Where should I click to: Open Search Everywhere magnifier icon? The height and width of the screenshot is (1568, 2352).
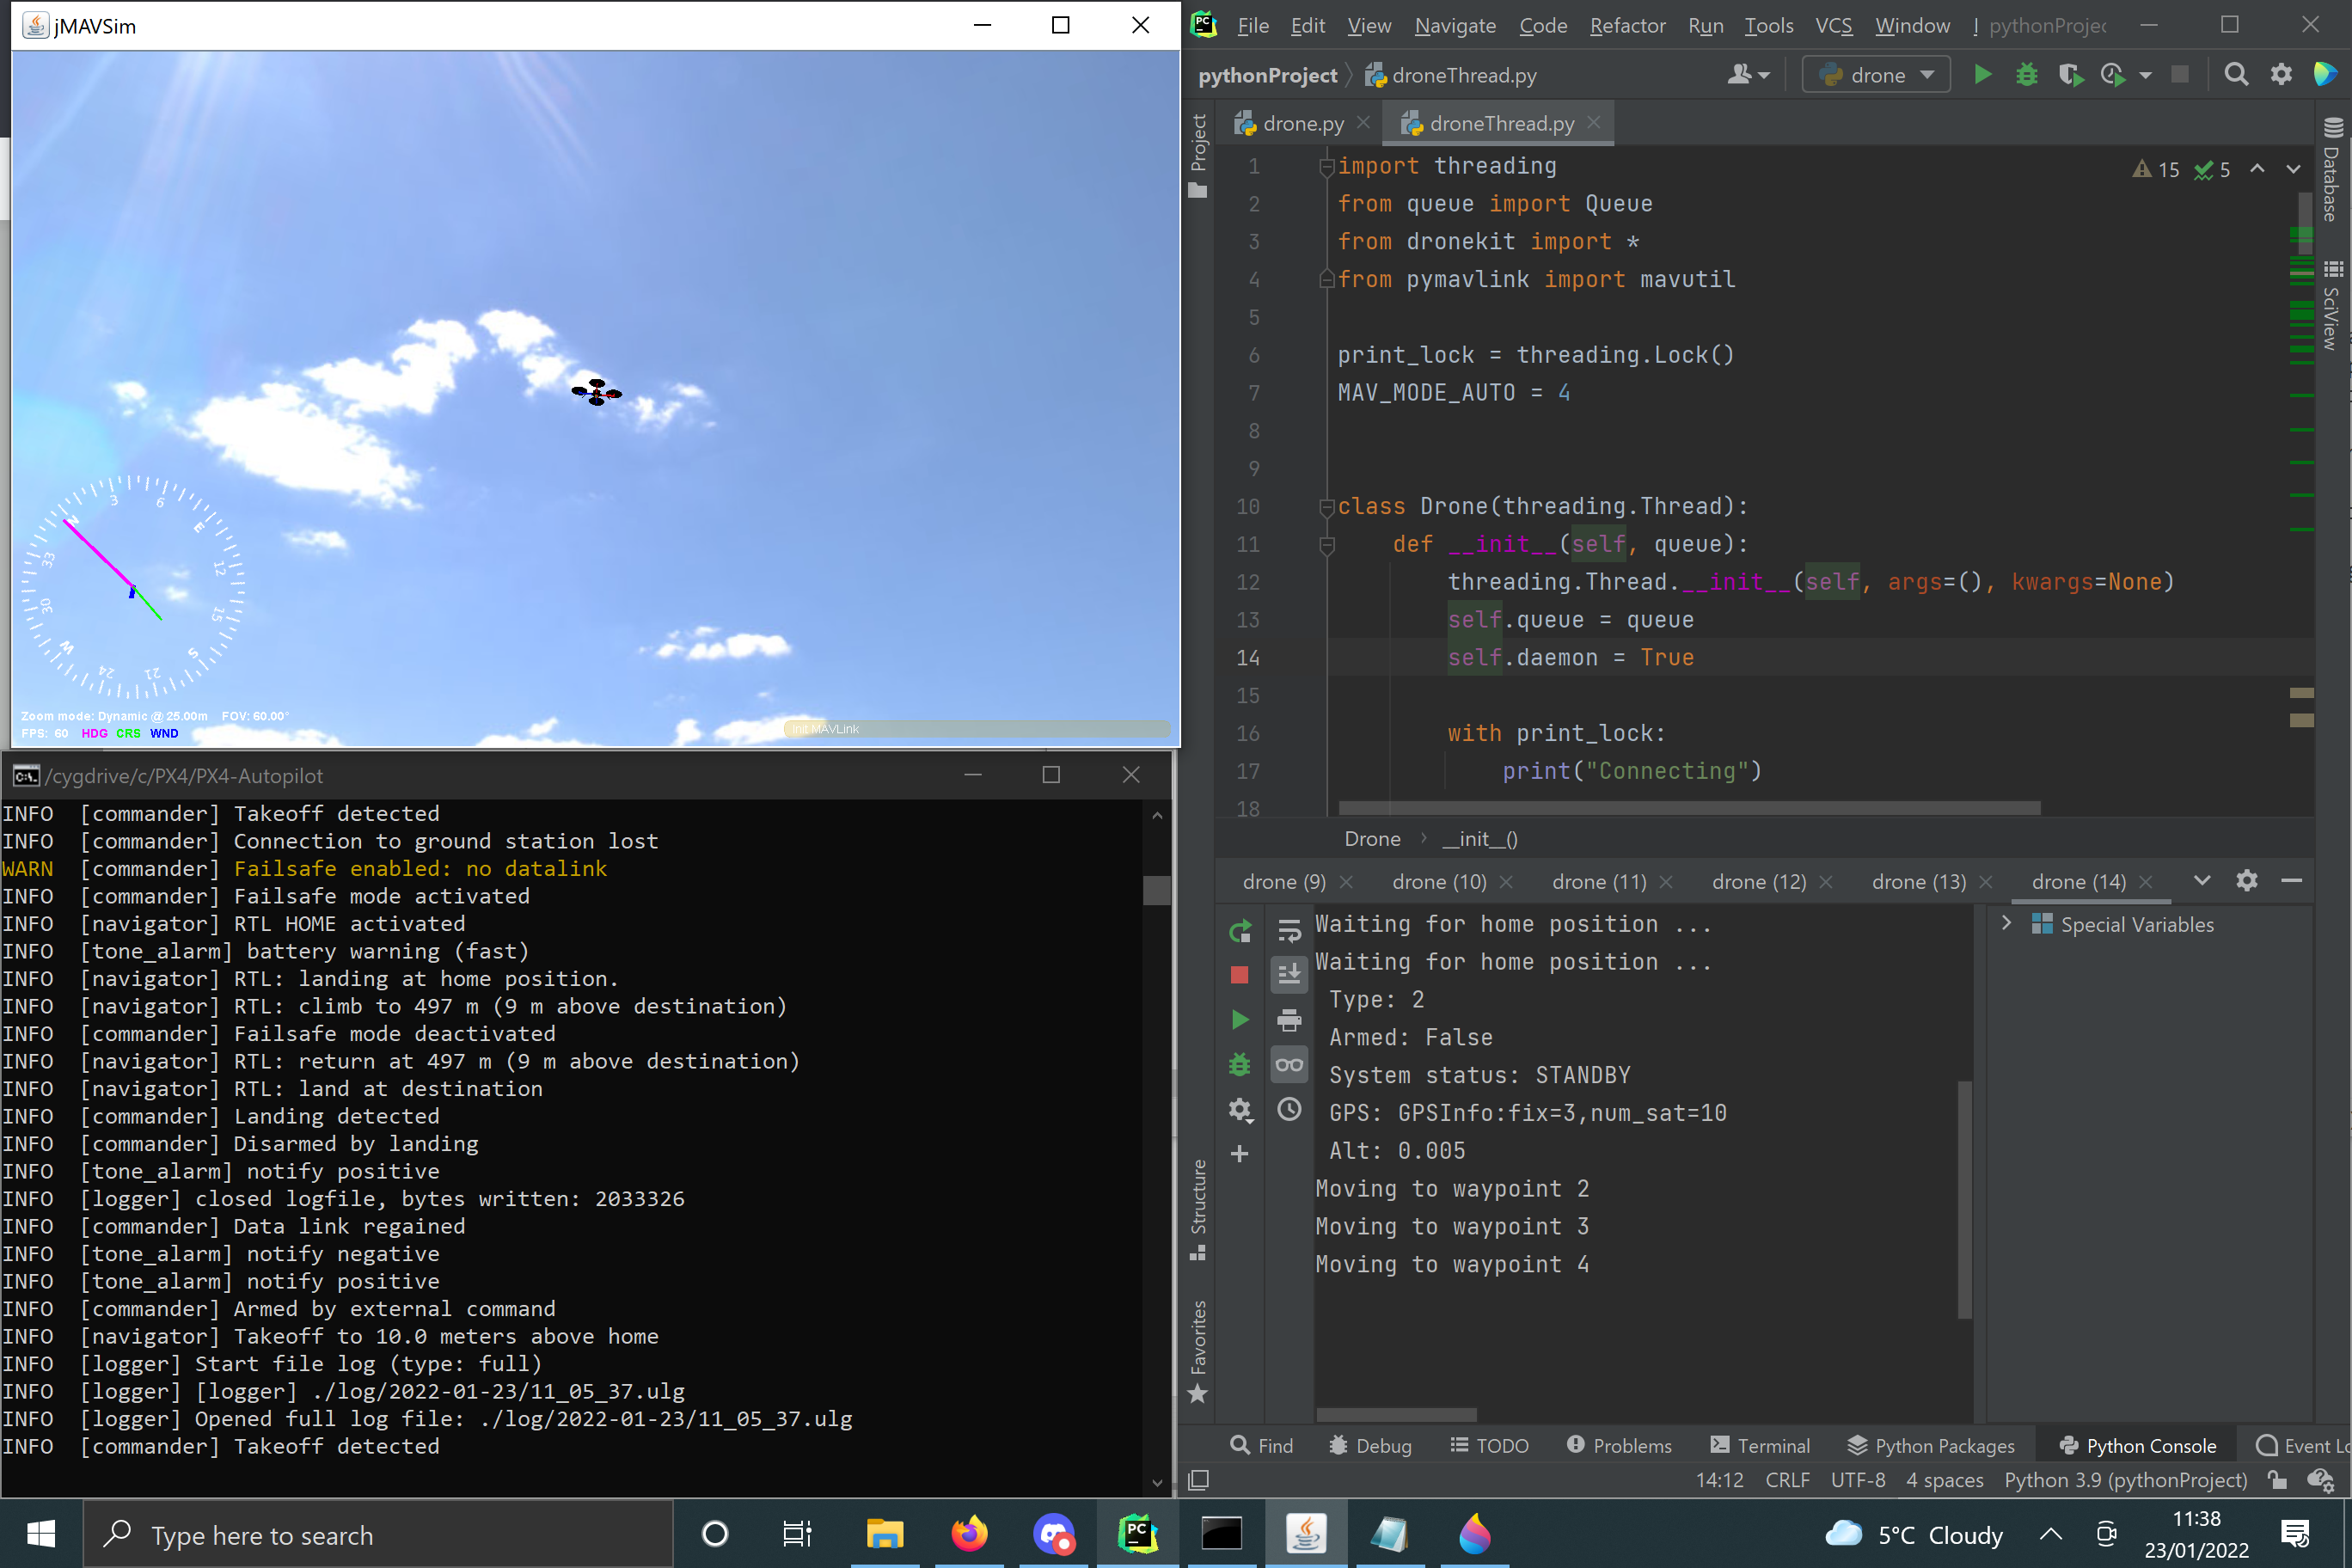[2235, 75]
